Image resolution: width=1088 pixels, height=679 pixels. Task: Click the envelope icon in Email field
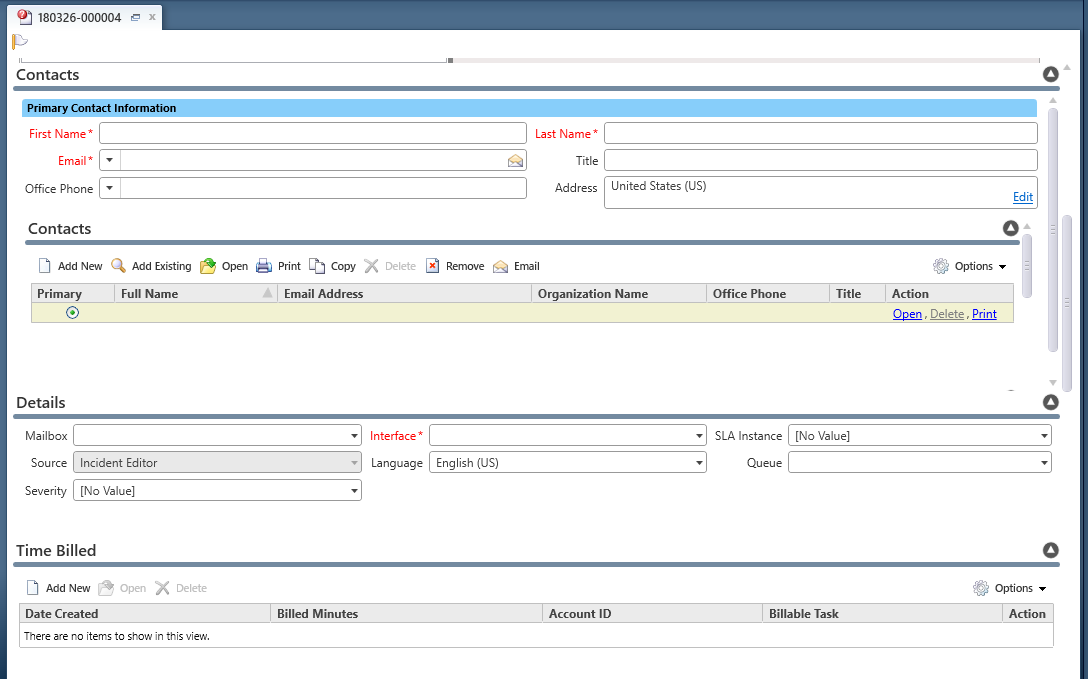click(515, 161)
